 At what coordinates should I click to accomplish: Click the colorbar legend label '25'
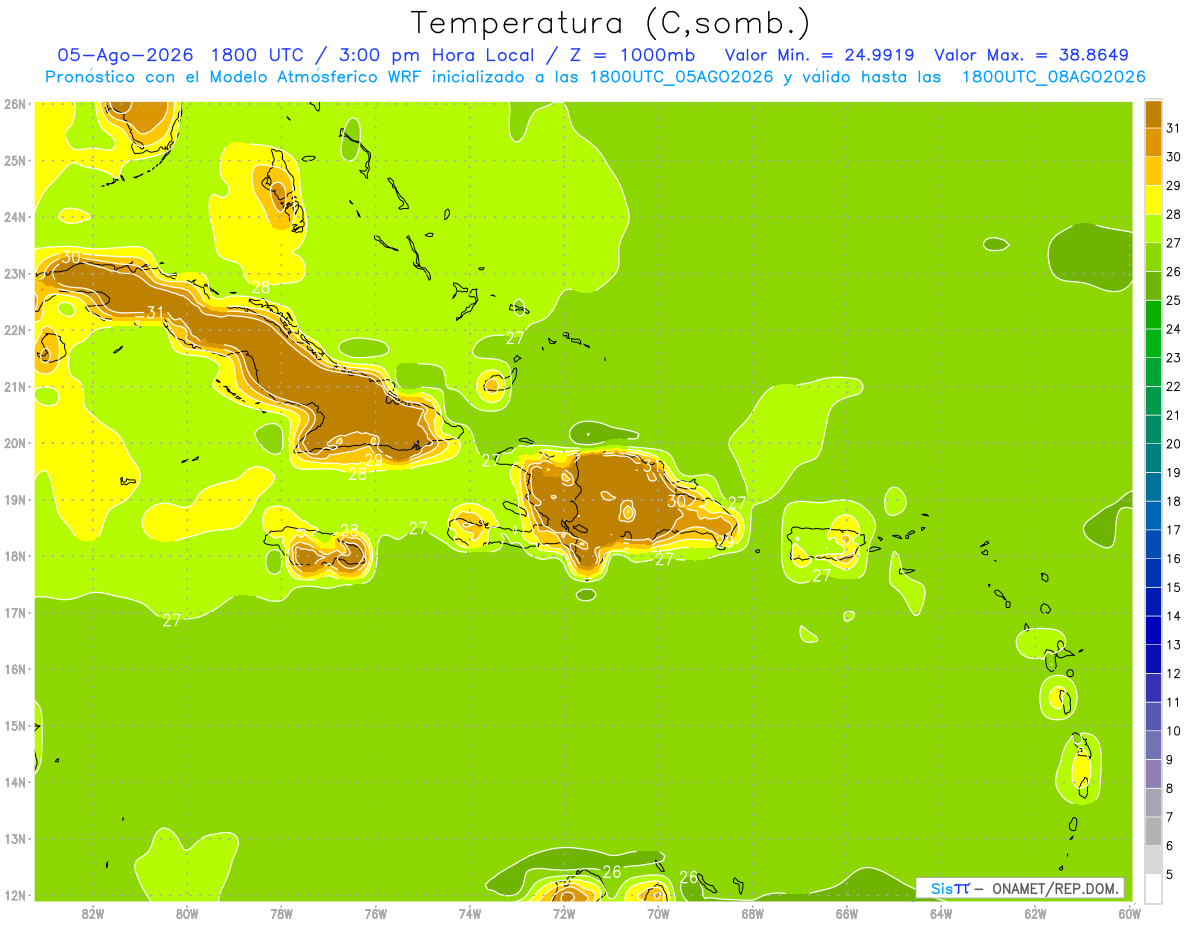tap(1173, 300)
